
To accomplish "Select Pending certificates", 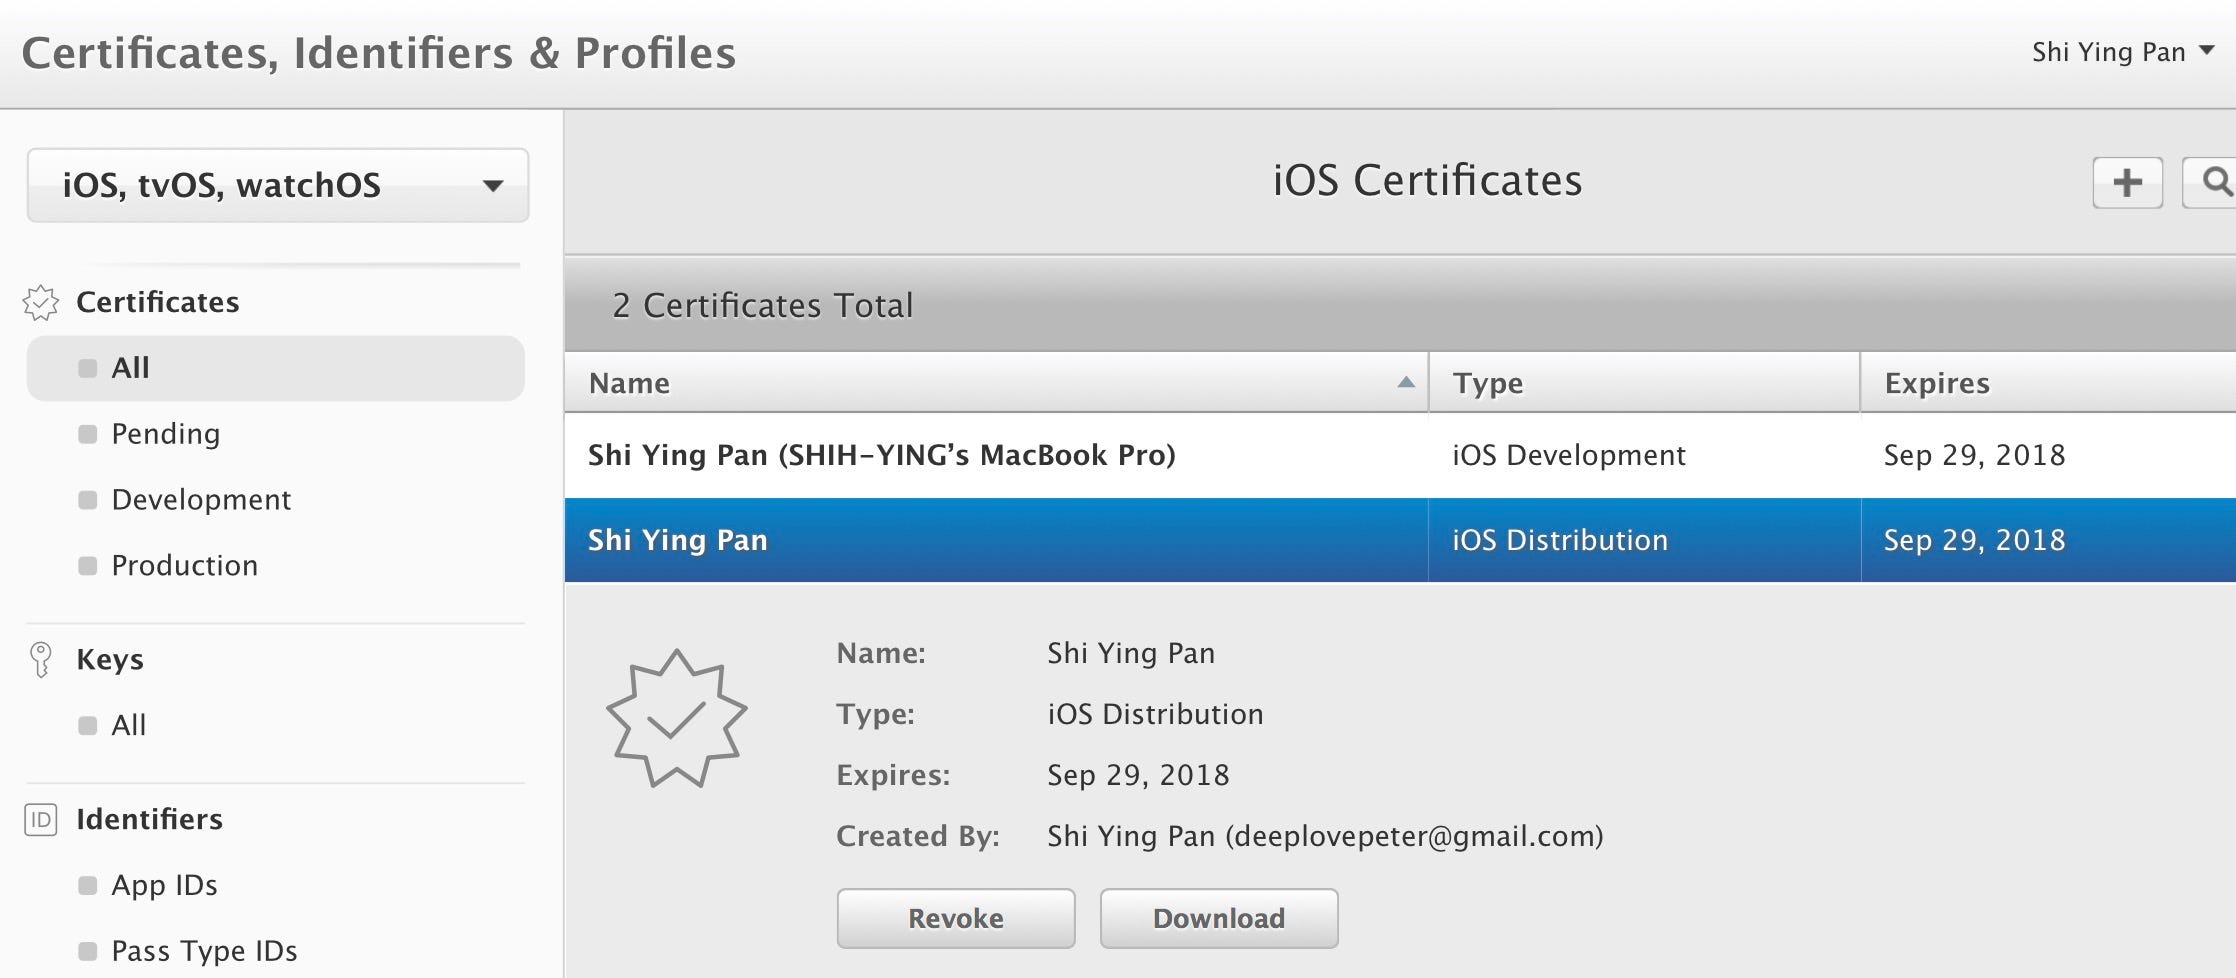I will 166,434.
